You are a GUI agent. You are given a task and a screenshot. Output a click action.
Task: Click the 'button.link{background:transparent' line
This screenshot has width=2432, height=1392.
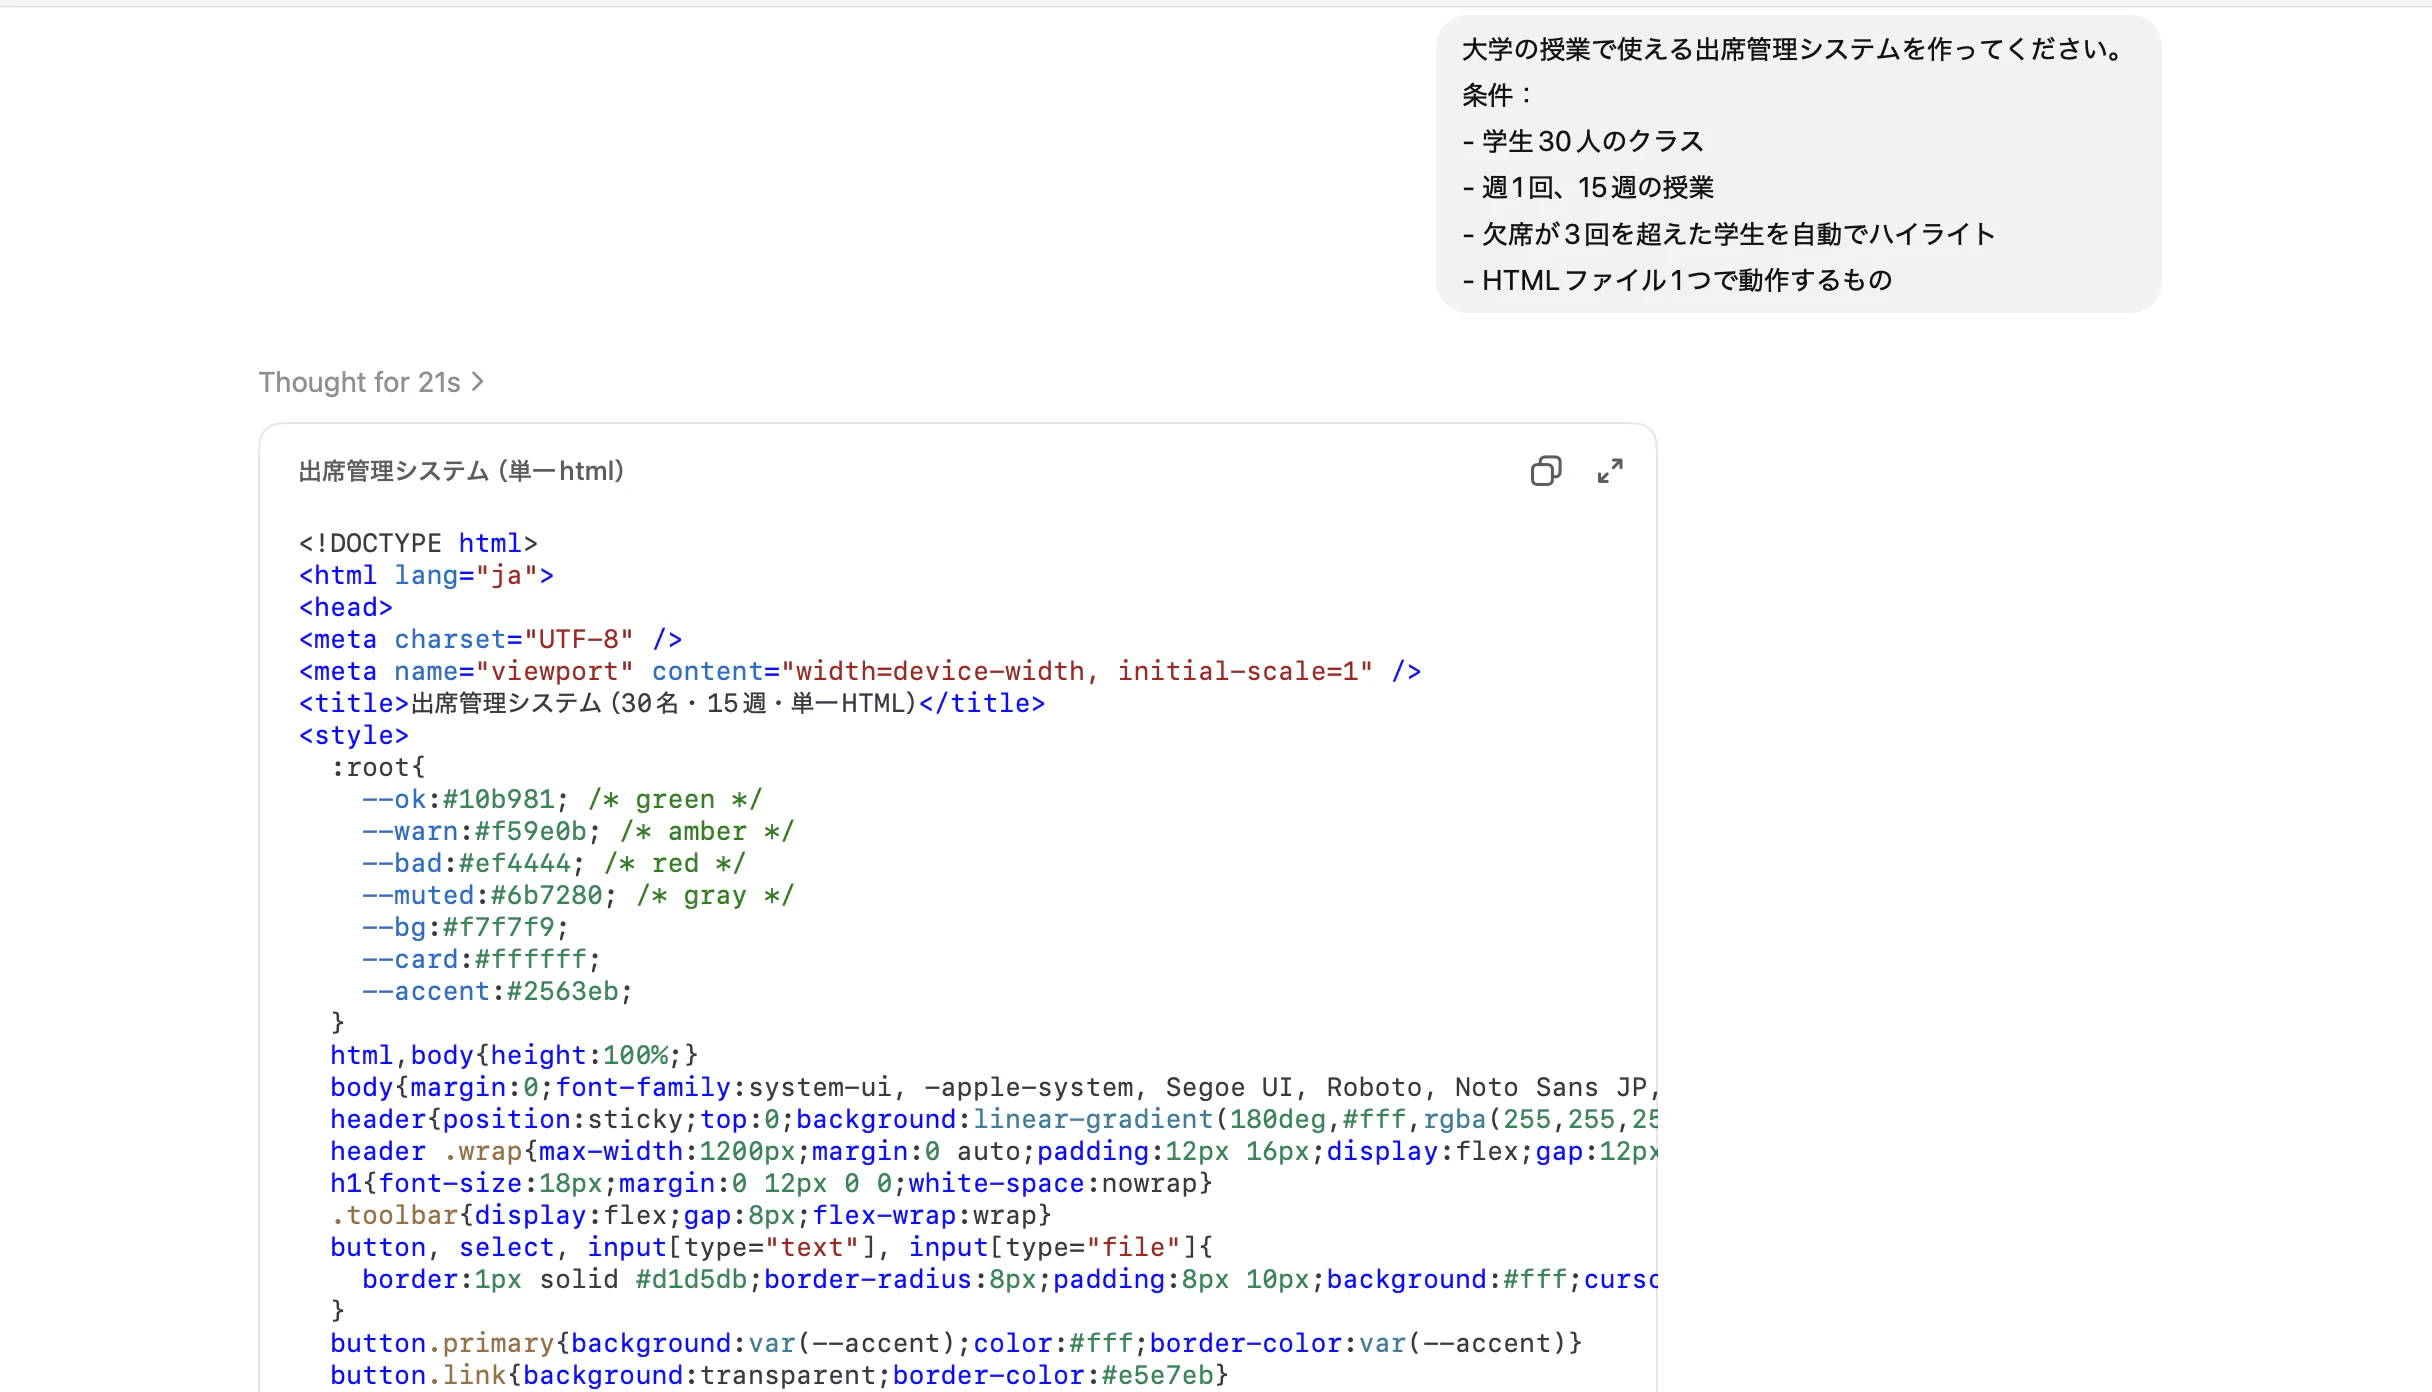(779, 1375)
